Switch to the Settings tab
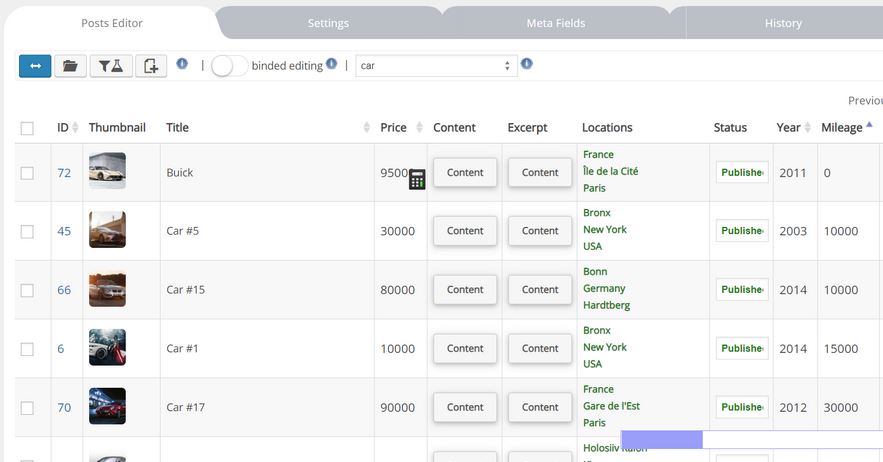This screenshot has width=883, height=462. [x=328, y=23]
